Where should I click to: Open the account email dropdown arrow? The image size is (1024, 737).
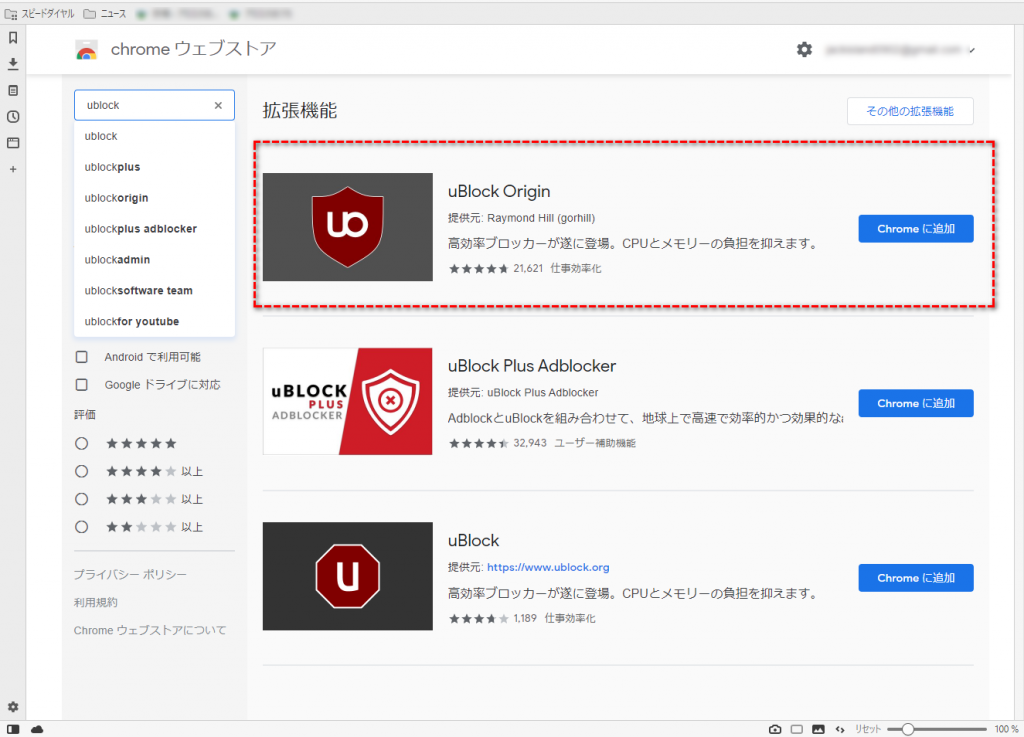click(x=972, y=50)
